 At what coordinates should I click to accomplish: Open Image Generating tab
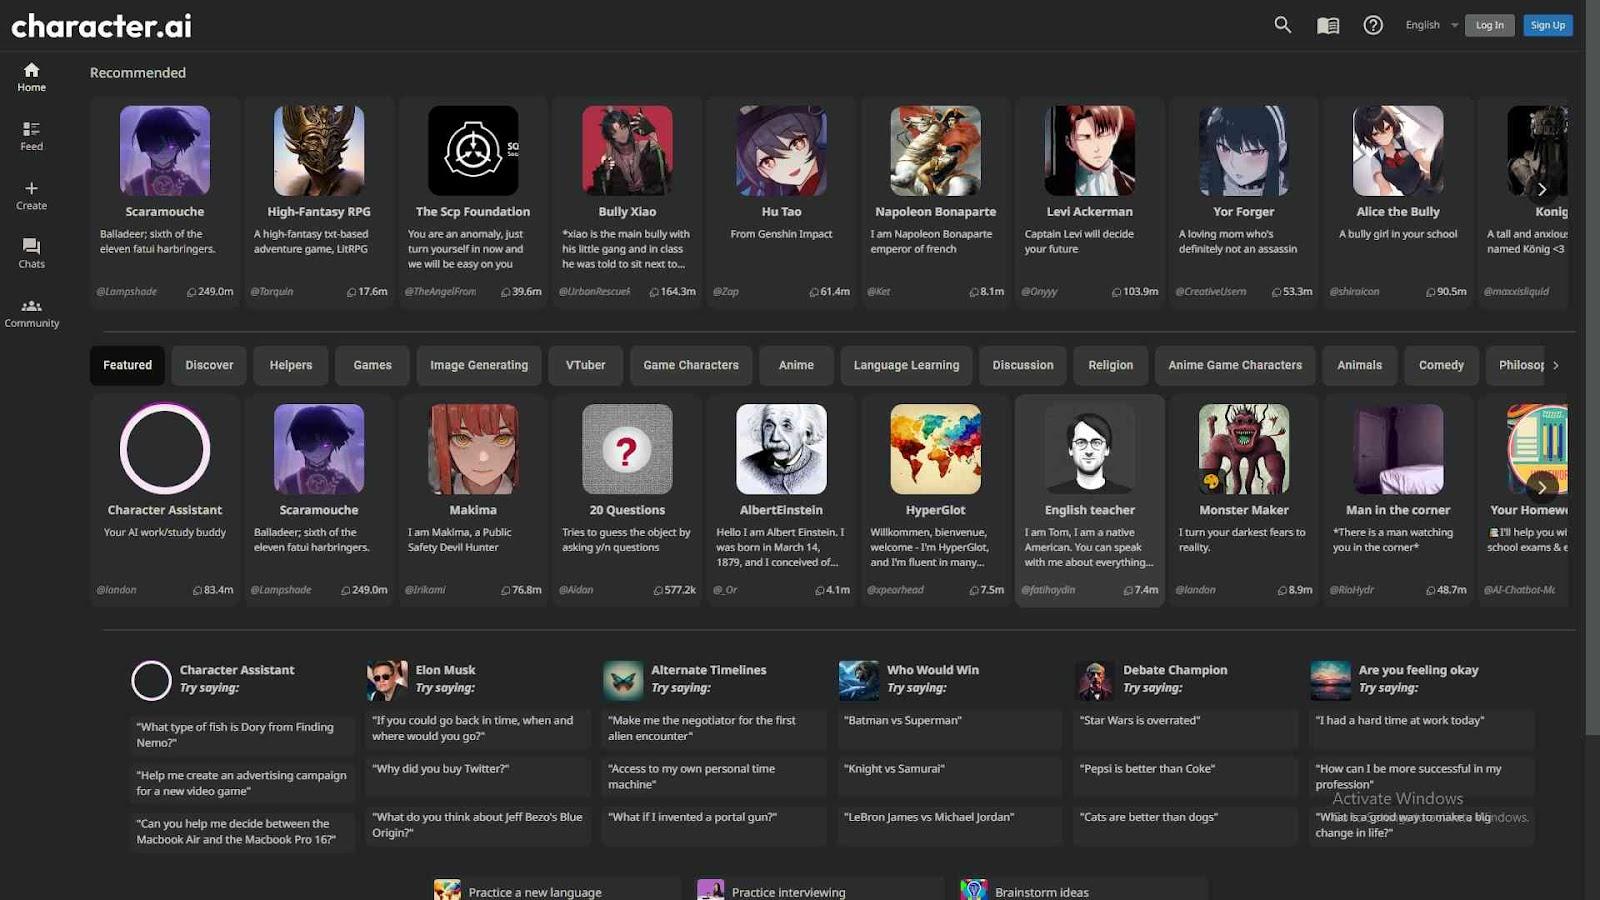[479, 365]
